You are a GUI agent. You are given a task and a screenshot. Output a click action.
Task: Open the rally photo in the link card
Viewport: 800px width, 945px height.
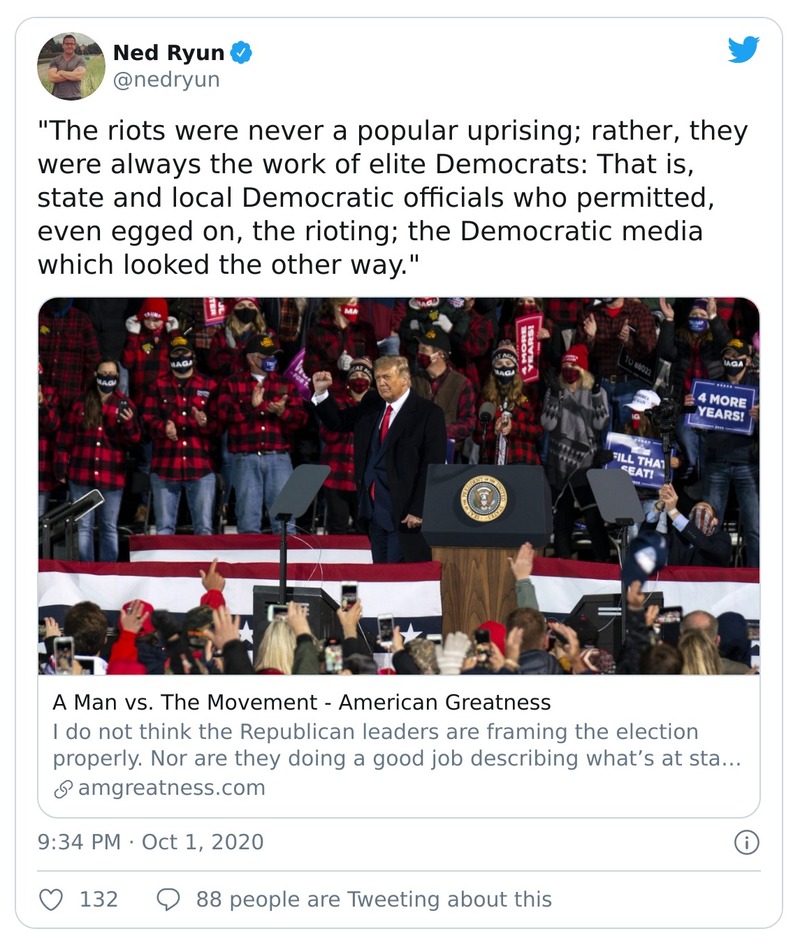coord(398,485)
